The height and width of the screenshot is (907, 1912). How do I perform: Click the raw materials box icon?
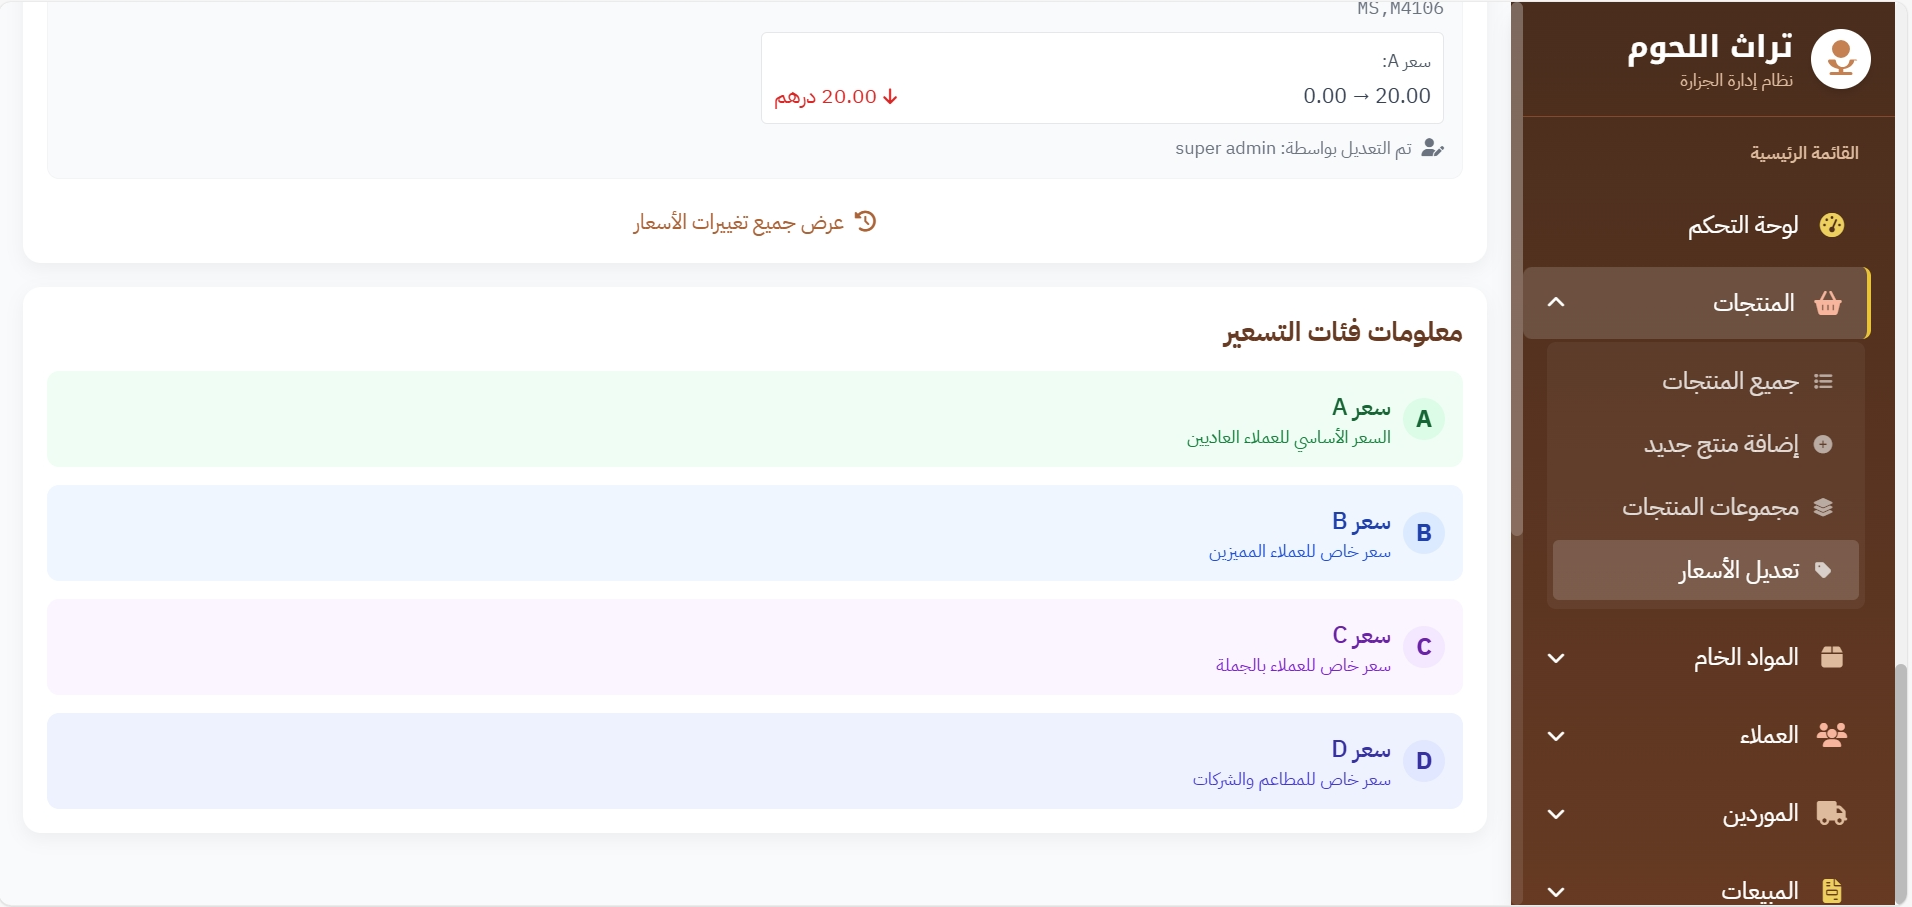coord(1831,657)
